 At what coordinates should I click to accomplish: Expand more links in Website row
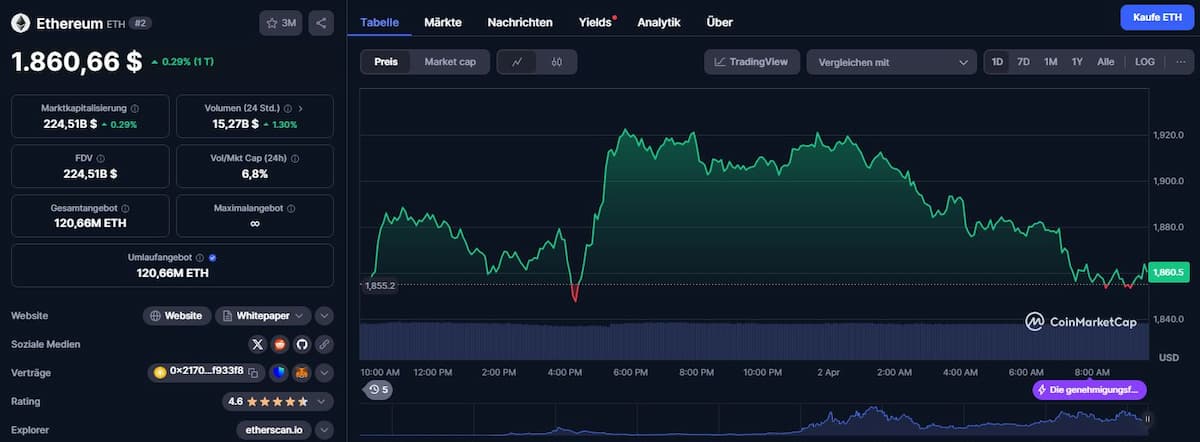pos(324,316)
